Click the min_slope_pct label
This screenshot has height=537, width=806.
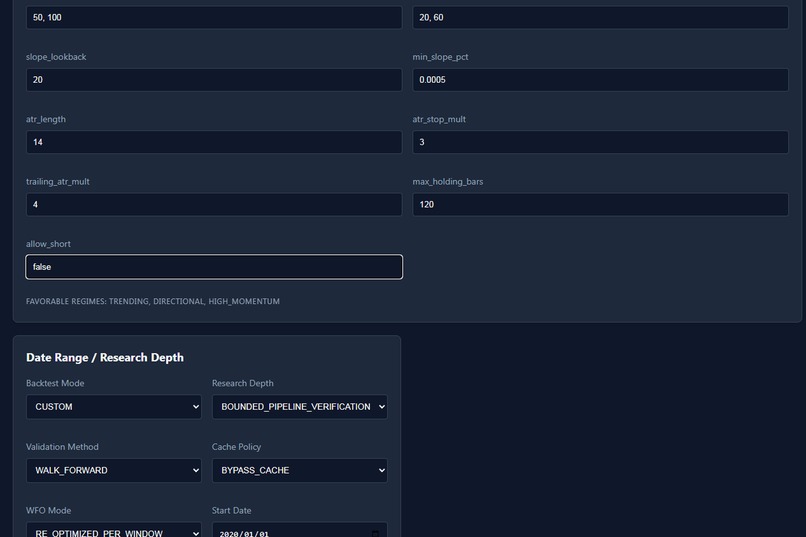point(440,57)
